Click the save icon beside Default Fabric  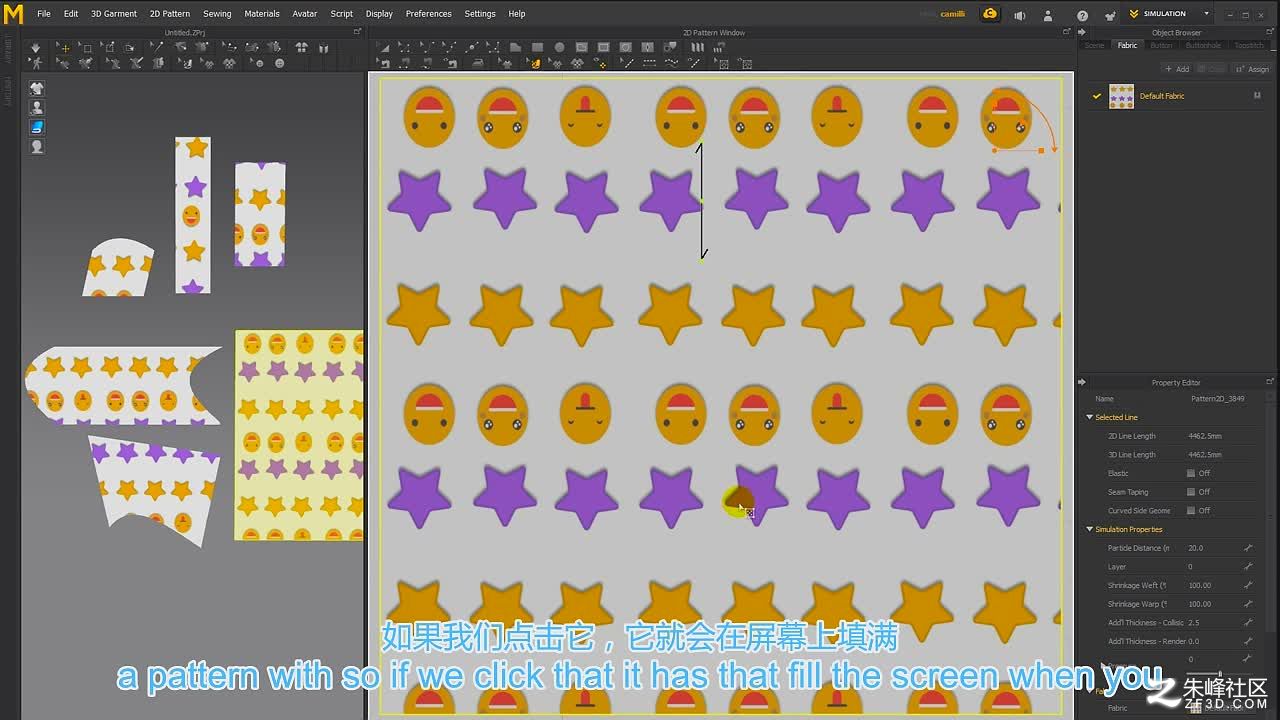(x=1257, y=95)
